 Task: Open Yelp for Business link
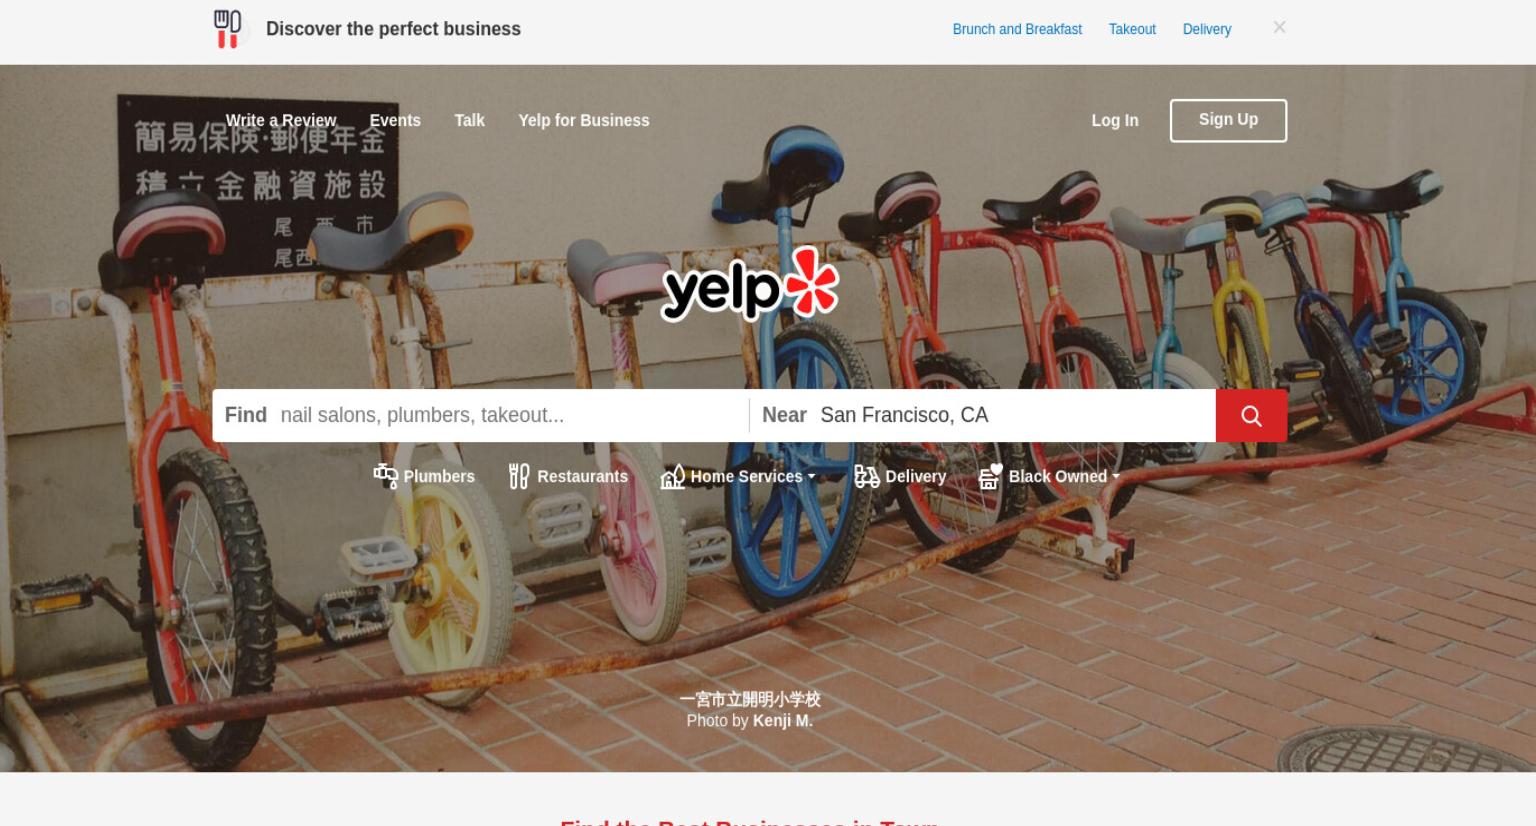point(584,120)
